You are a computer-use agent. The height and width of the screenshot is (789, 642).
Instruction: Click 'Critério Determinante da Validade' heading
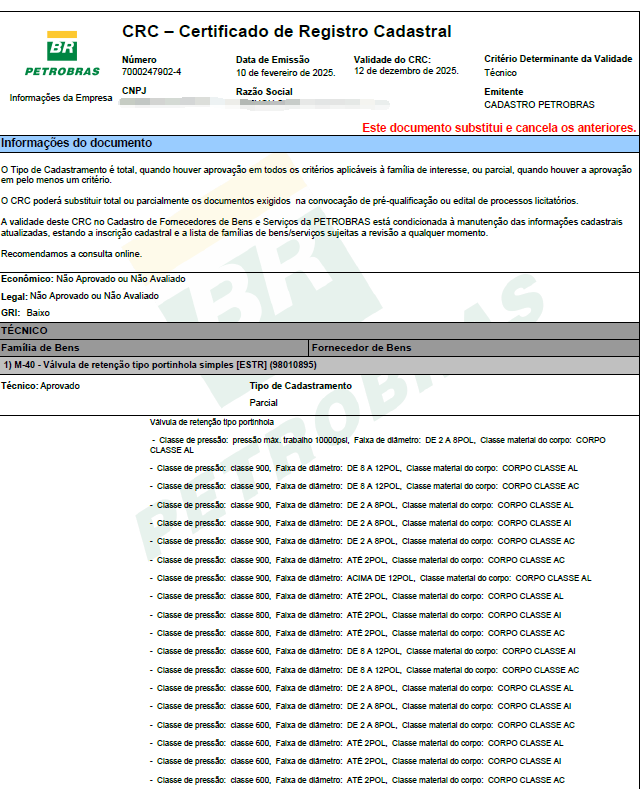558,59
